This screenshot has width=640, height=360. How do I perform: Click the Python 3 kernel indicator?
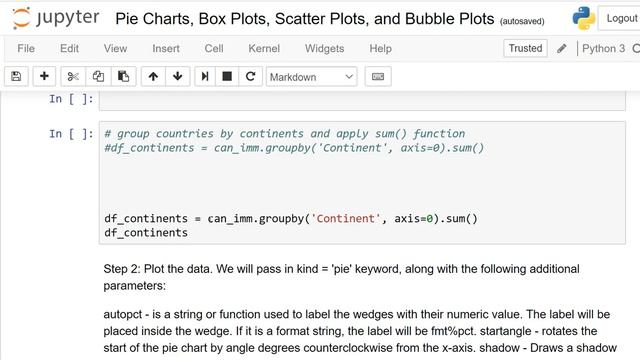tap(603, 49)
